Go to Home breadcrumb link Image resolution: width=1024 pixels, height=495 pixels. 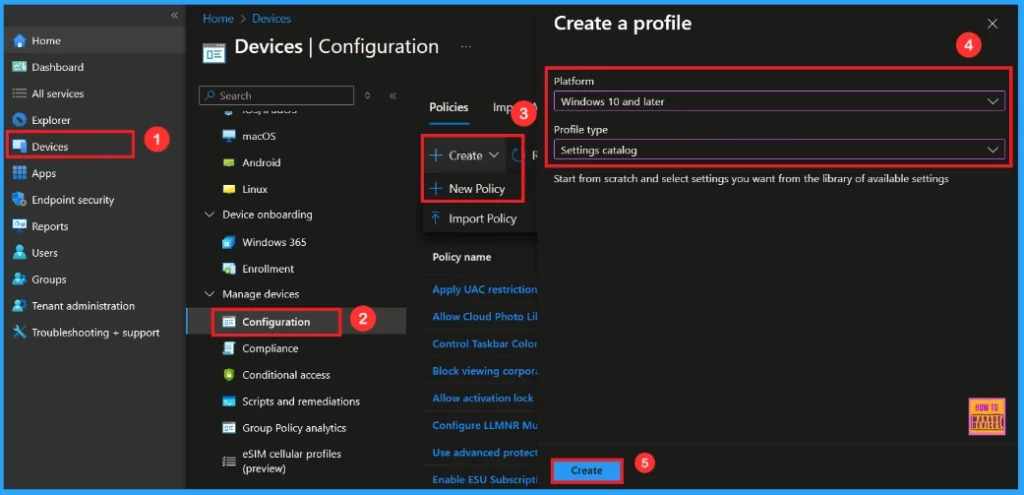coord(218,18)
